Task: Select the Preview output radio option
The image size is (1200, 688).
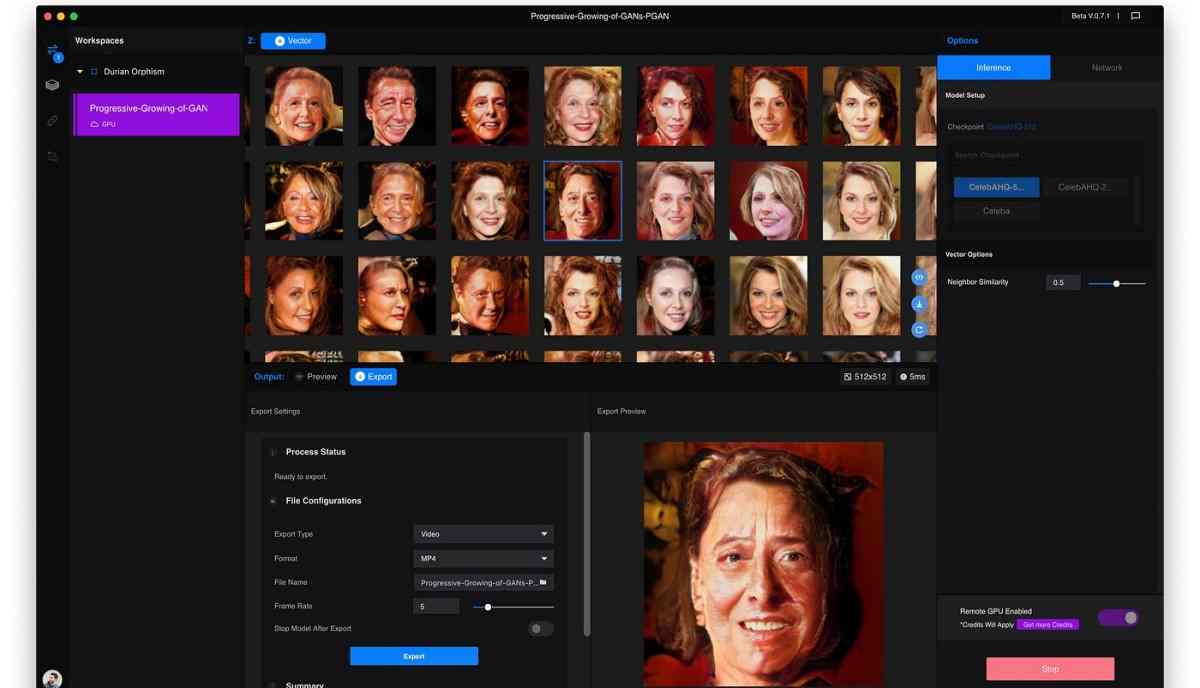Action: pos(316,377)
